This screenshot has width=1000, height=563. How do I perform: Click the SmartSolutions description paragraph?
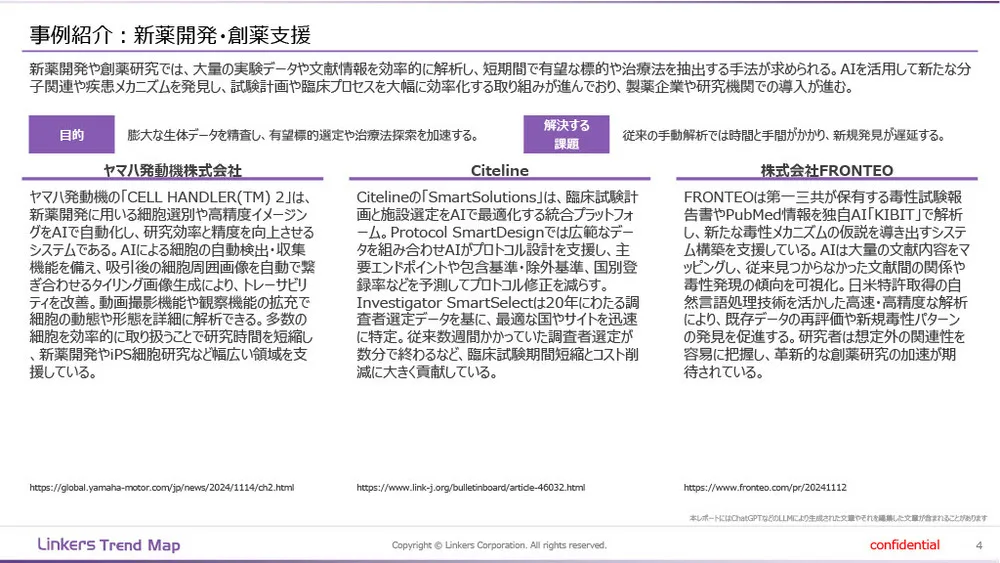coord(499,285)
